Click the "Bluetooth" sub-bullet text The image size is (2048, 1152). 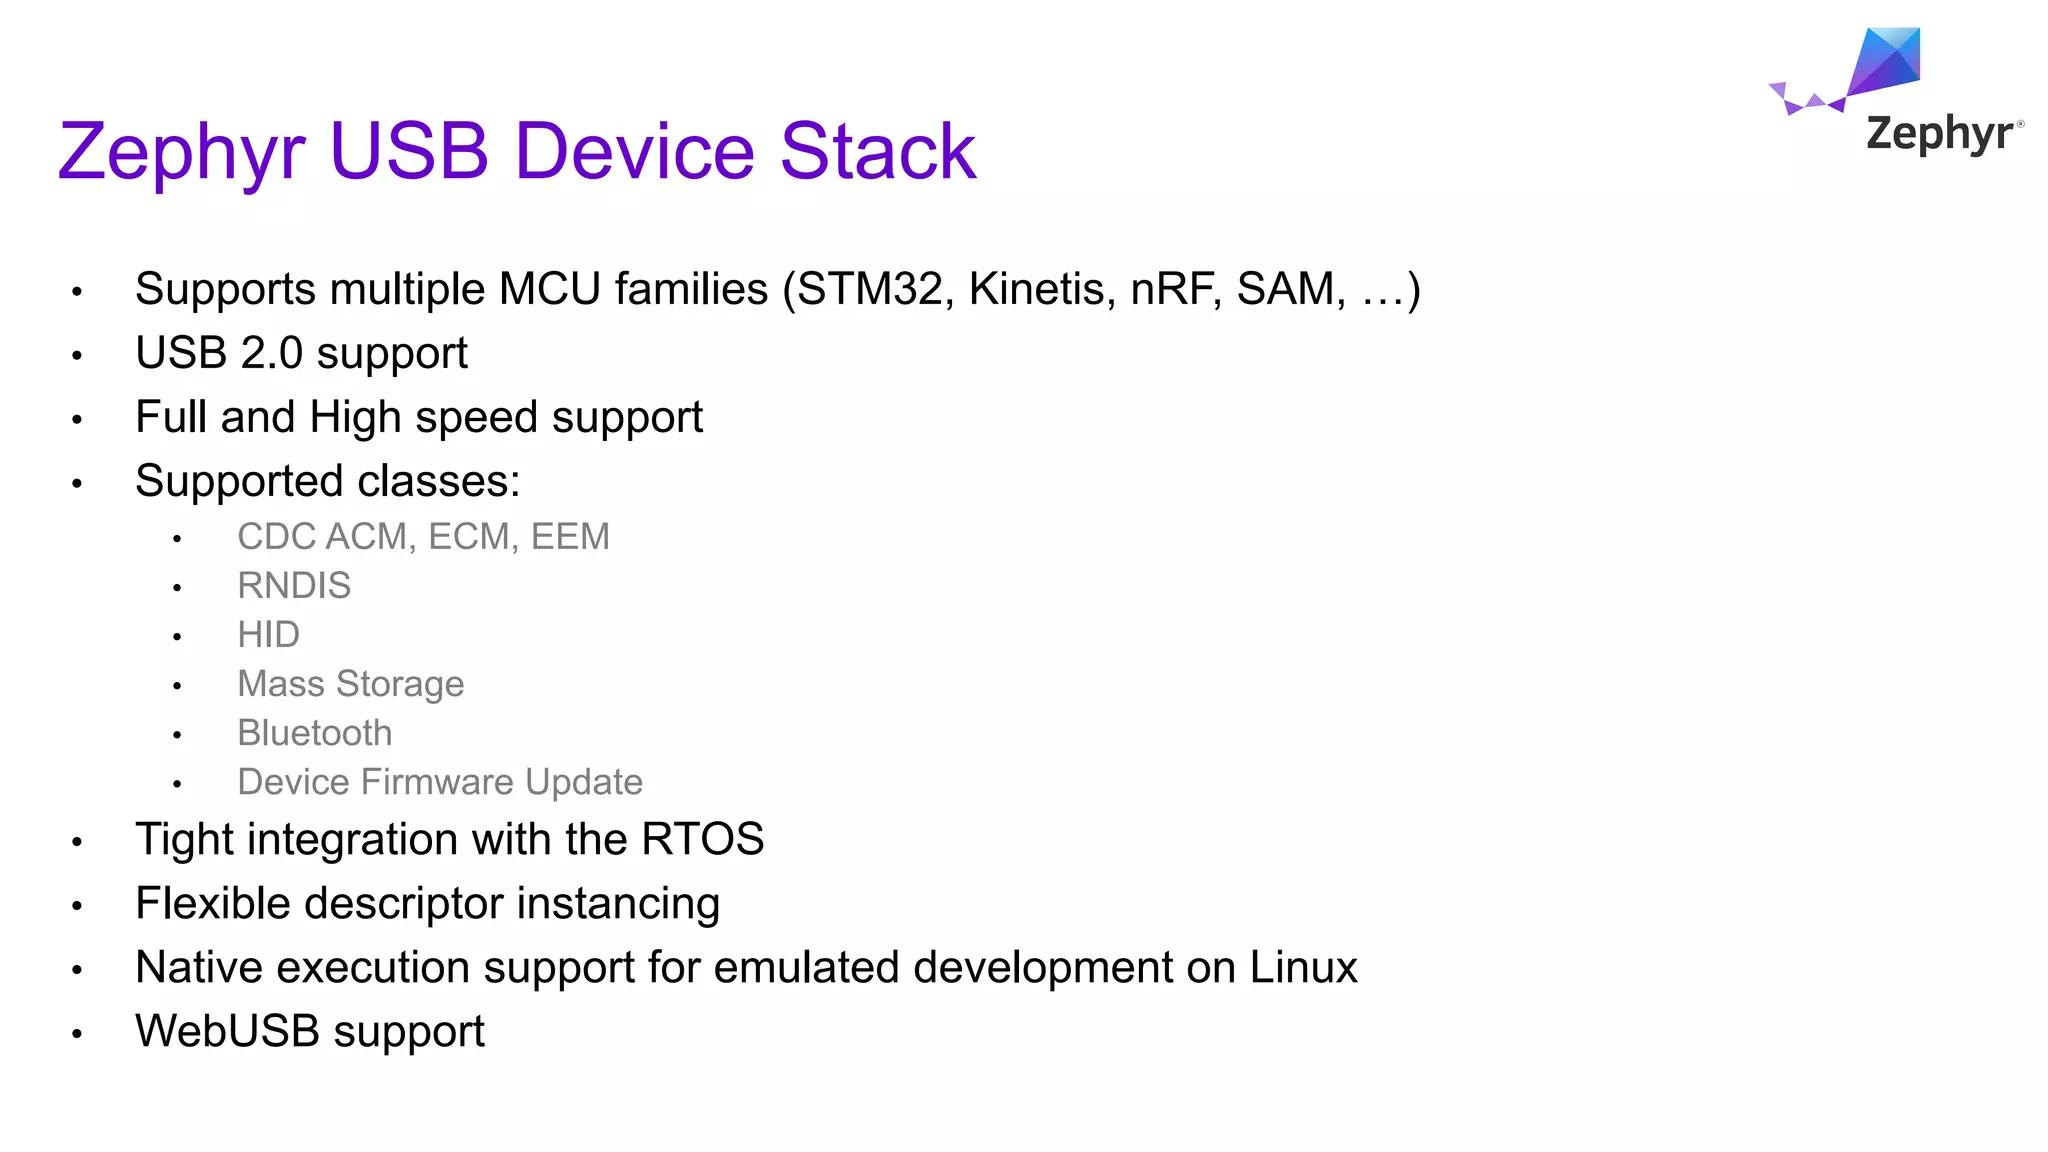coord(314,733)
